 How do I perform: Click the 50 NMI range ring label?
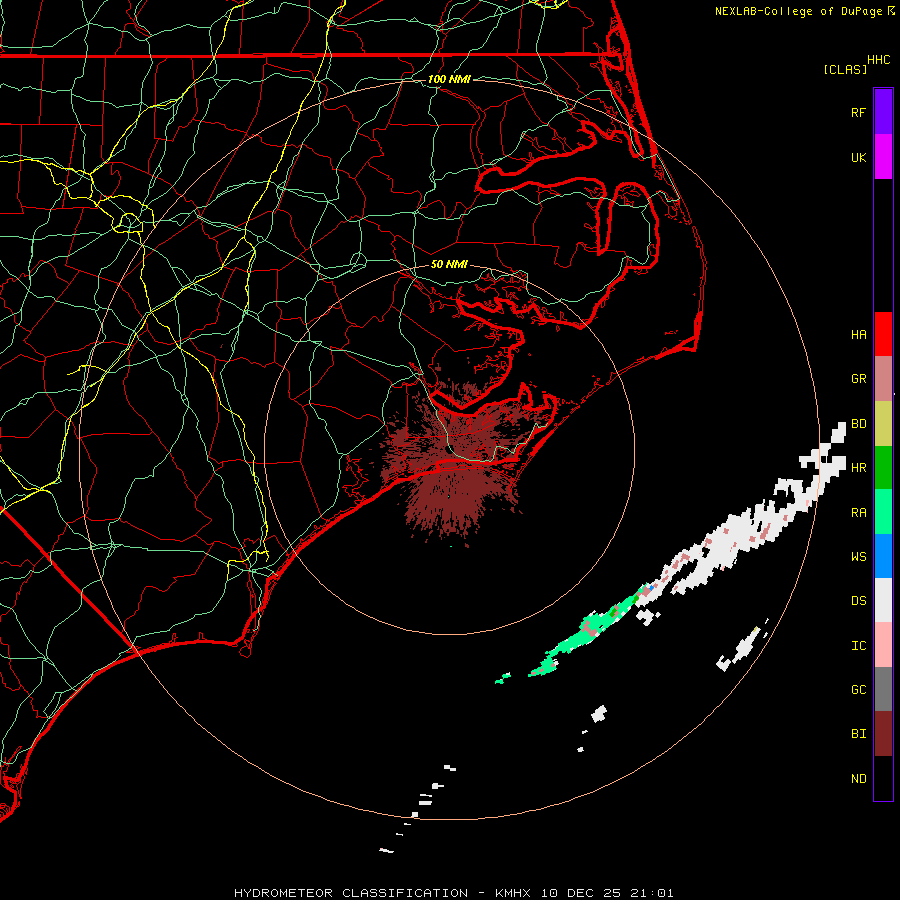click(449, 264)
